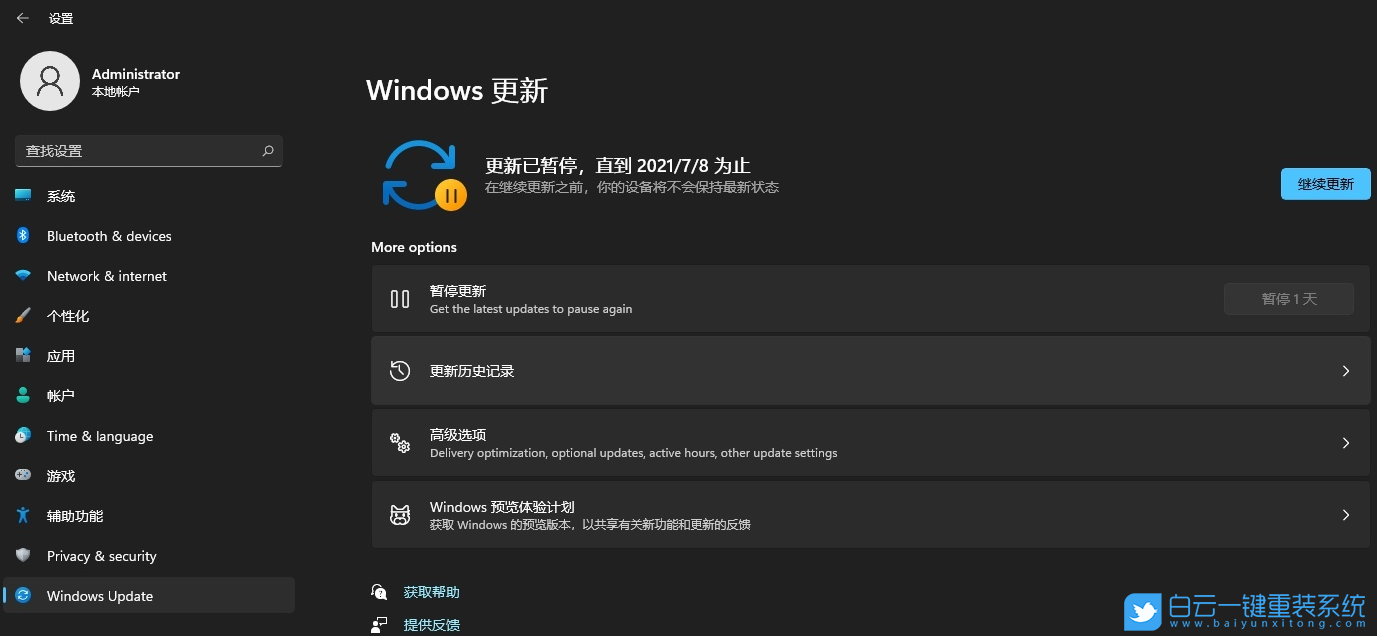Click the Administrator account avatar
The height and width of the screenshot is (636, 1377).
pos(50,80)
